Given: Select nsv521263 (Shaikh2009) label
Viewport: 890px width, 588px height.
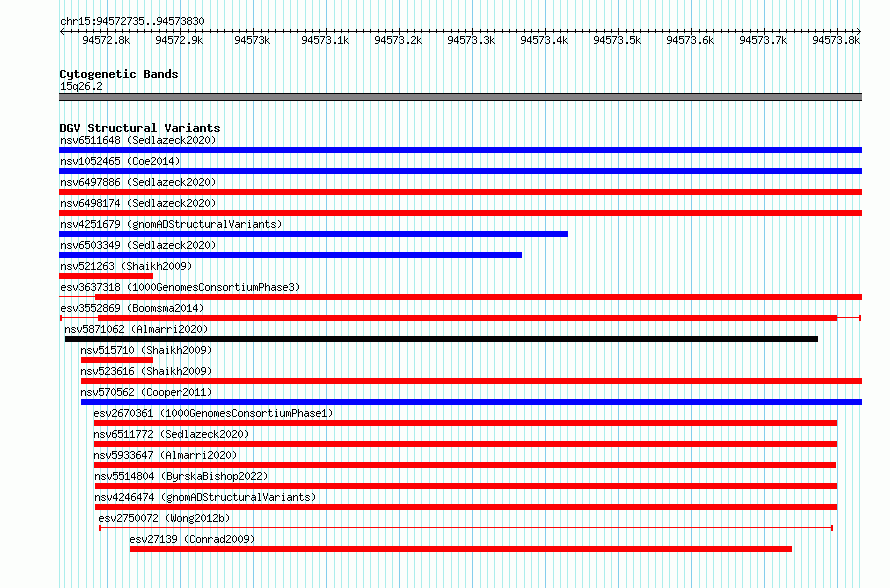Looking at the screenshot, I should click(126, 266).
